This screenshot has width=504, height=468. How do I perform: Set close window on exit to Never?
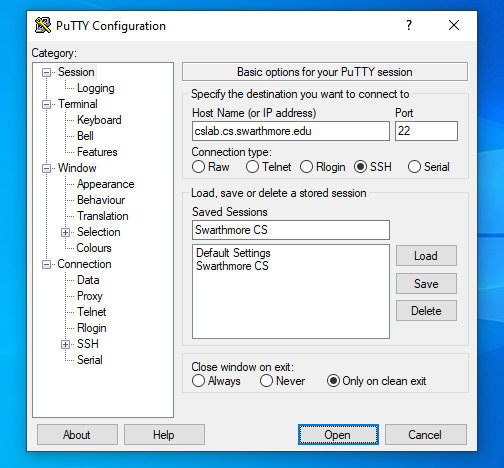266,381
